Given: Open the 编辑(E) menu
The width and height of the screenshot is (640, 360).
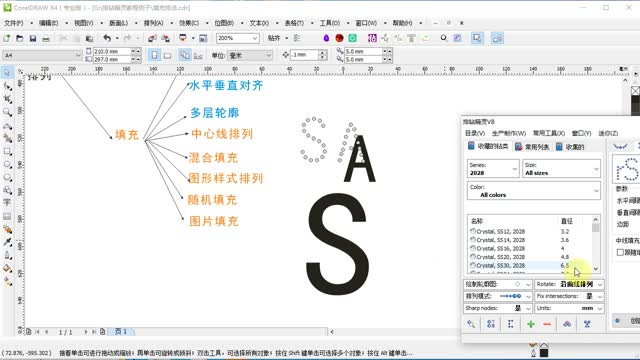Looking at the screenshot, I should [x=48, y=23].
